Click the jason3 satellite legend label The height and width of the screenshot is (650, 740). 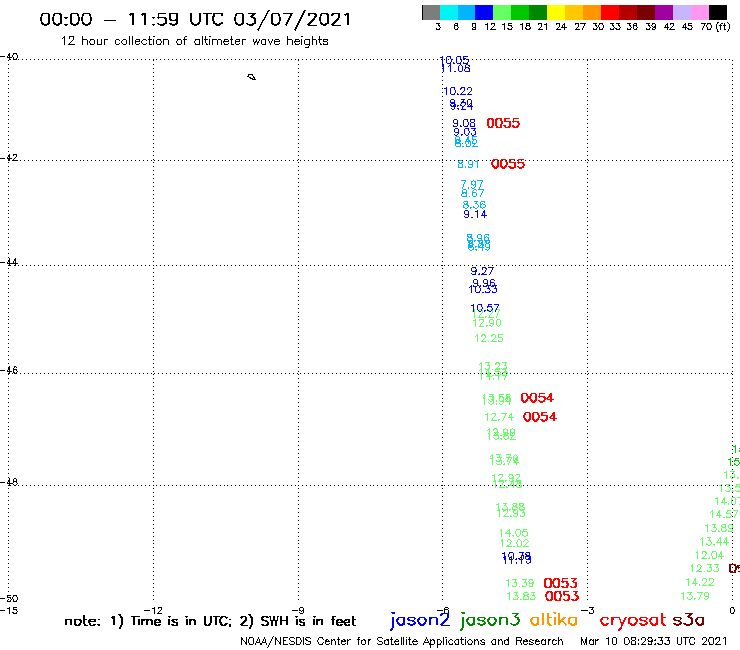[x=490, y=620]
